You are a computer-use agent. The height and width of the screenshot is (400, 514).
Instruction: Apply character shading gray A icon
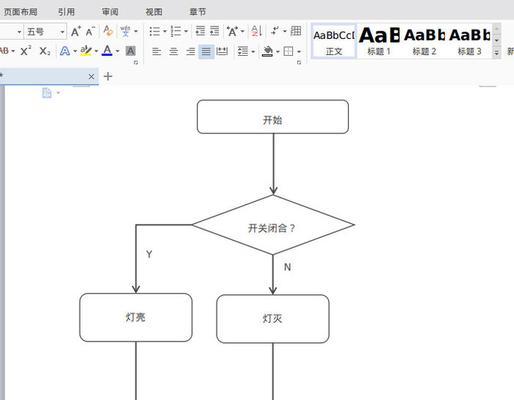coord(130,51)
